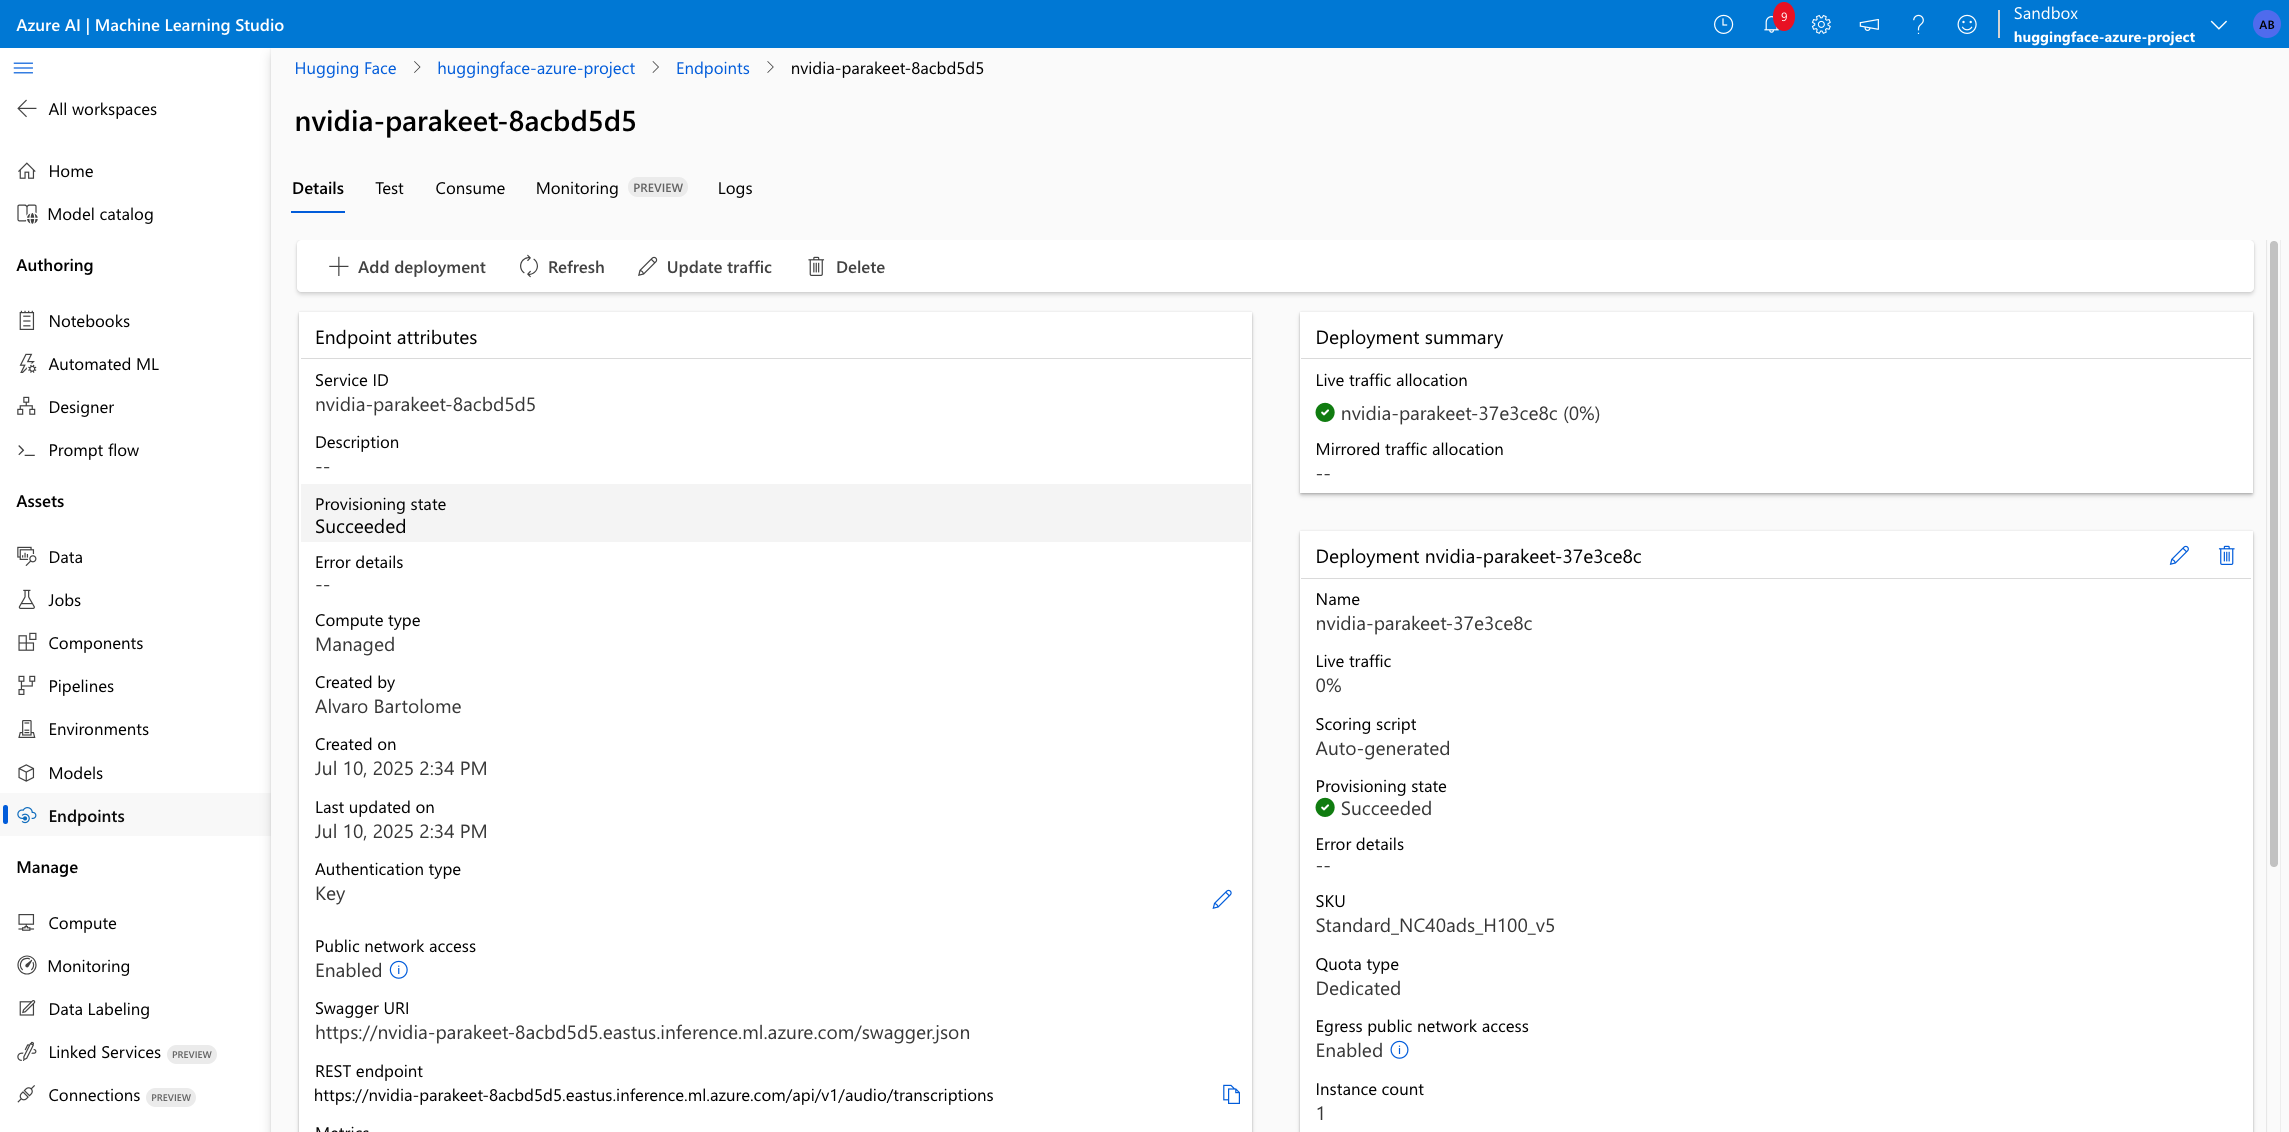Screen dimensions: 2289x1132
Task: Show info for Public network access
Action: pyautogui.click(x=398, y=970)
